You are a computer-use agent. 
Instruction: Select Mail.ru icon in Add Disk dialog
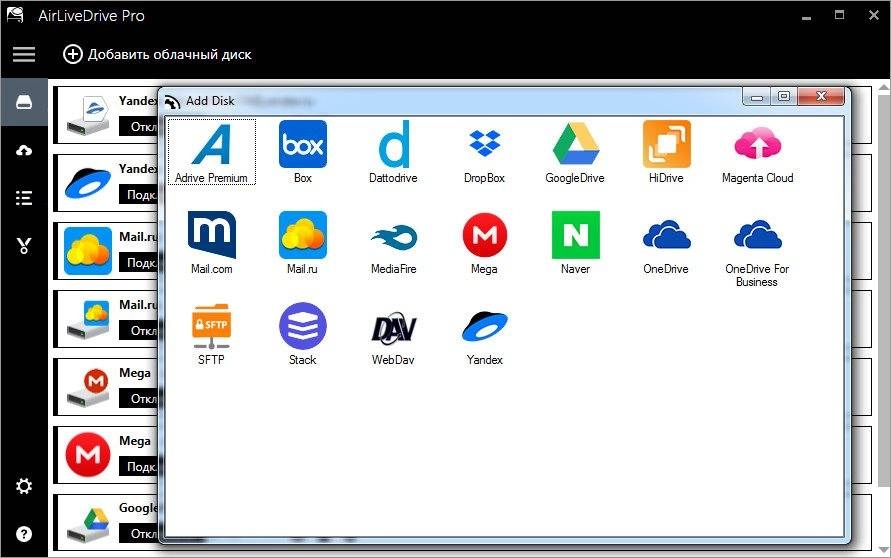(x=302, y=243)
